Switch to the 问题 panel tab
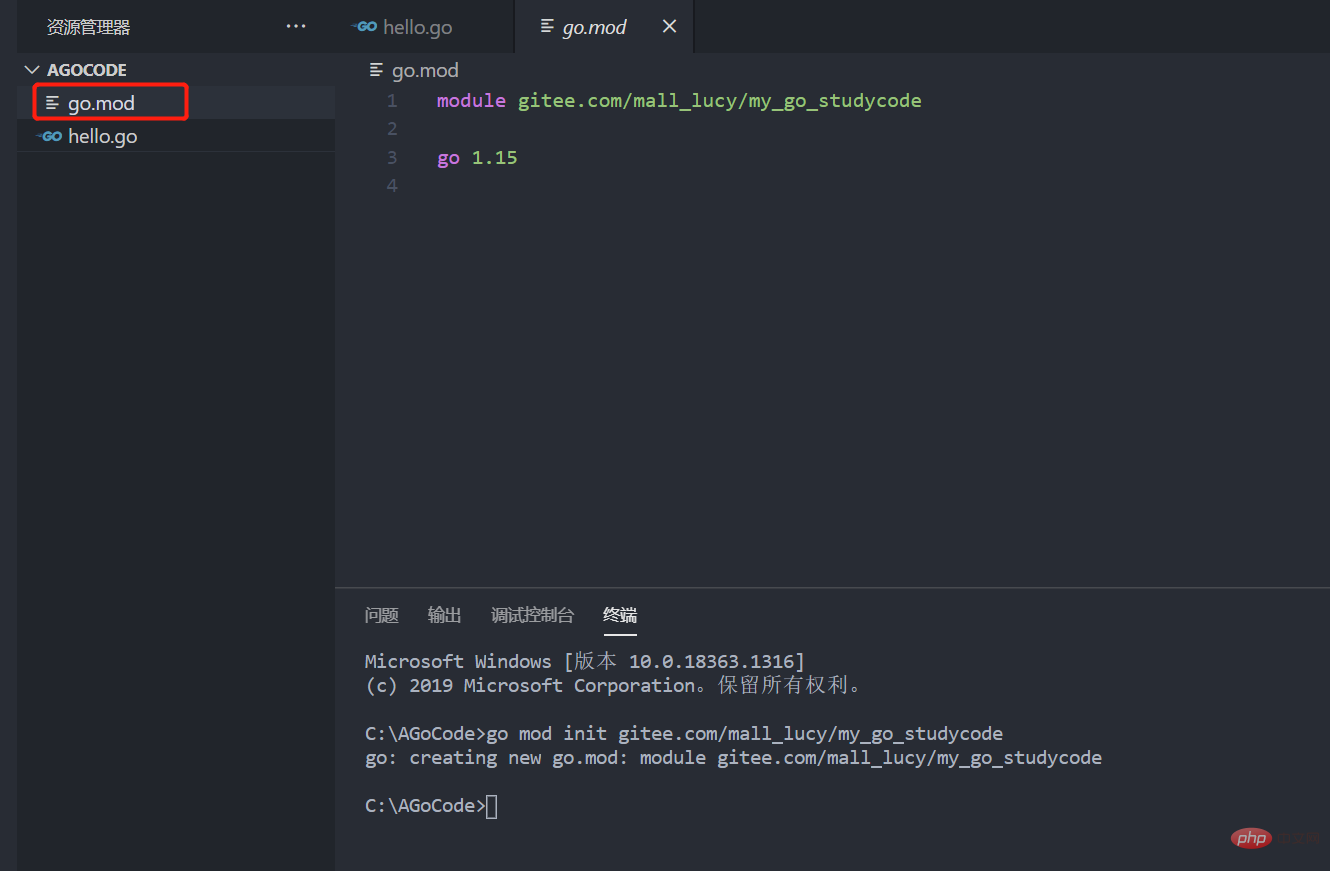 point(381,615)
